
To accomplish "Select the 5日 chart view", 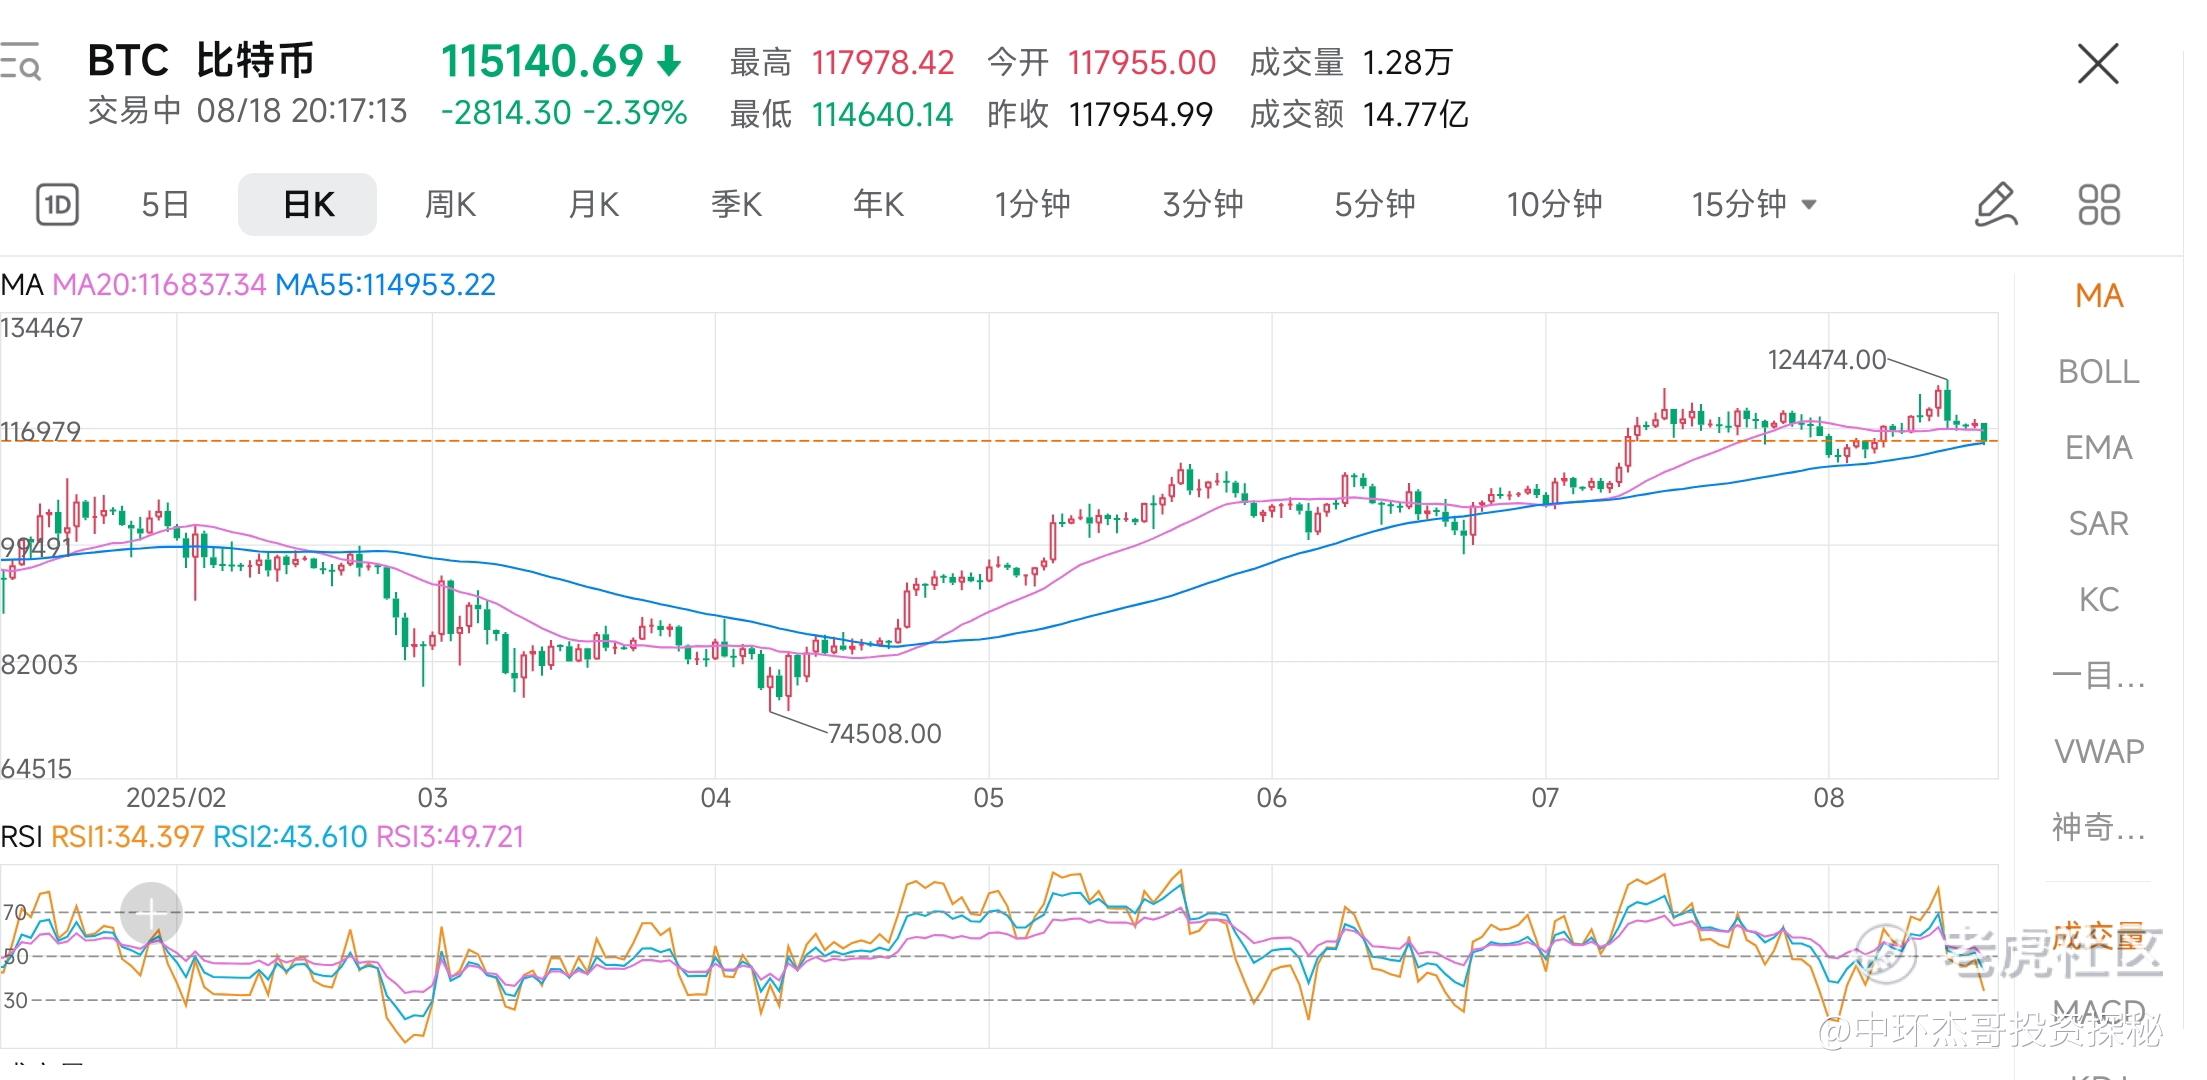I will tap(166, 205).
